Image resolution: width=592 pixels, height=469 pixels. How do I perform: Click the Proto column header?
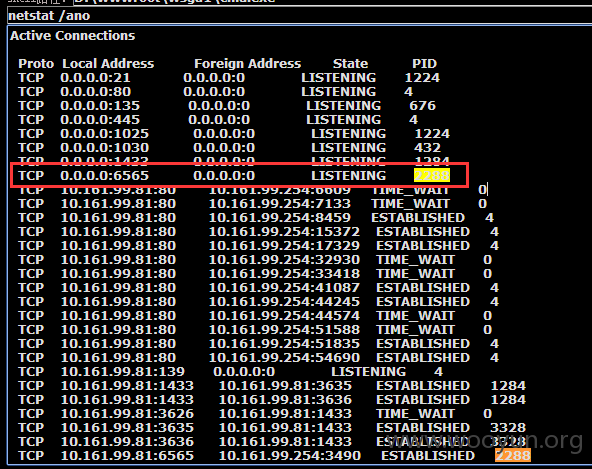pyautogui.click(x=36, y=63)
